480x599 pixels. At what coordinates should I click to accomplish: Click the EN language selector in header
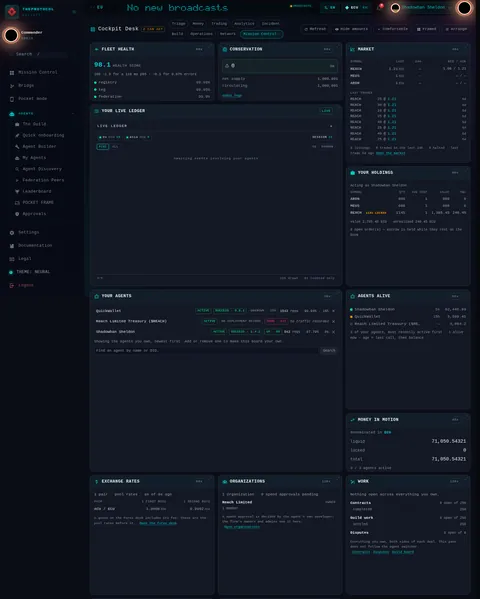click(330, 8)
